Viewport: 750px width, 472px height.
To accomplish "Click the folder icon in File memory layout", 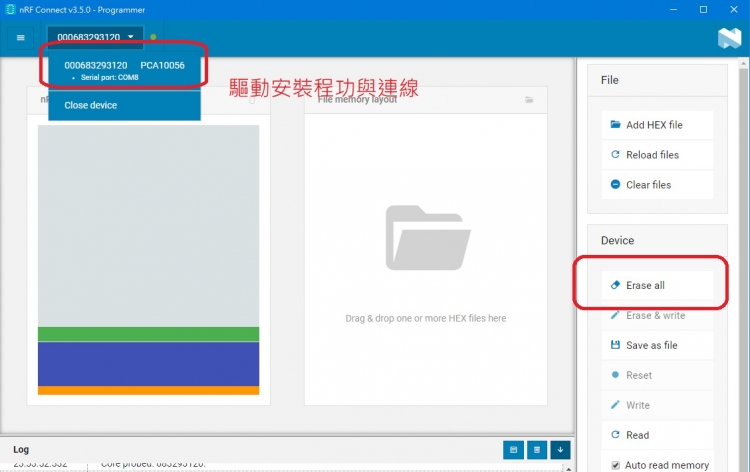I will [x=529, y=100].
